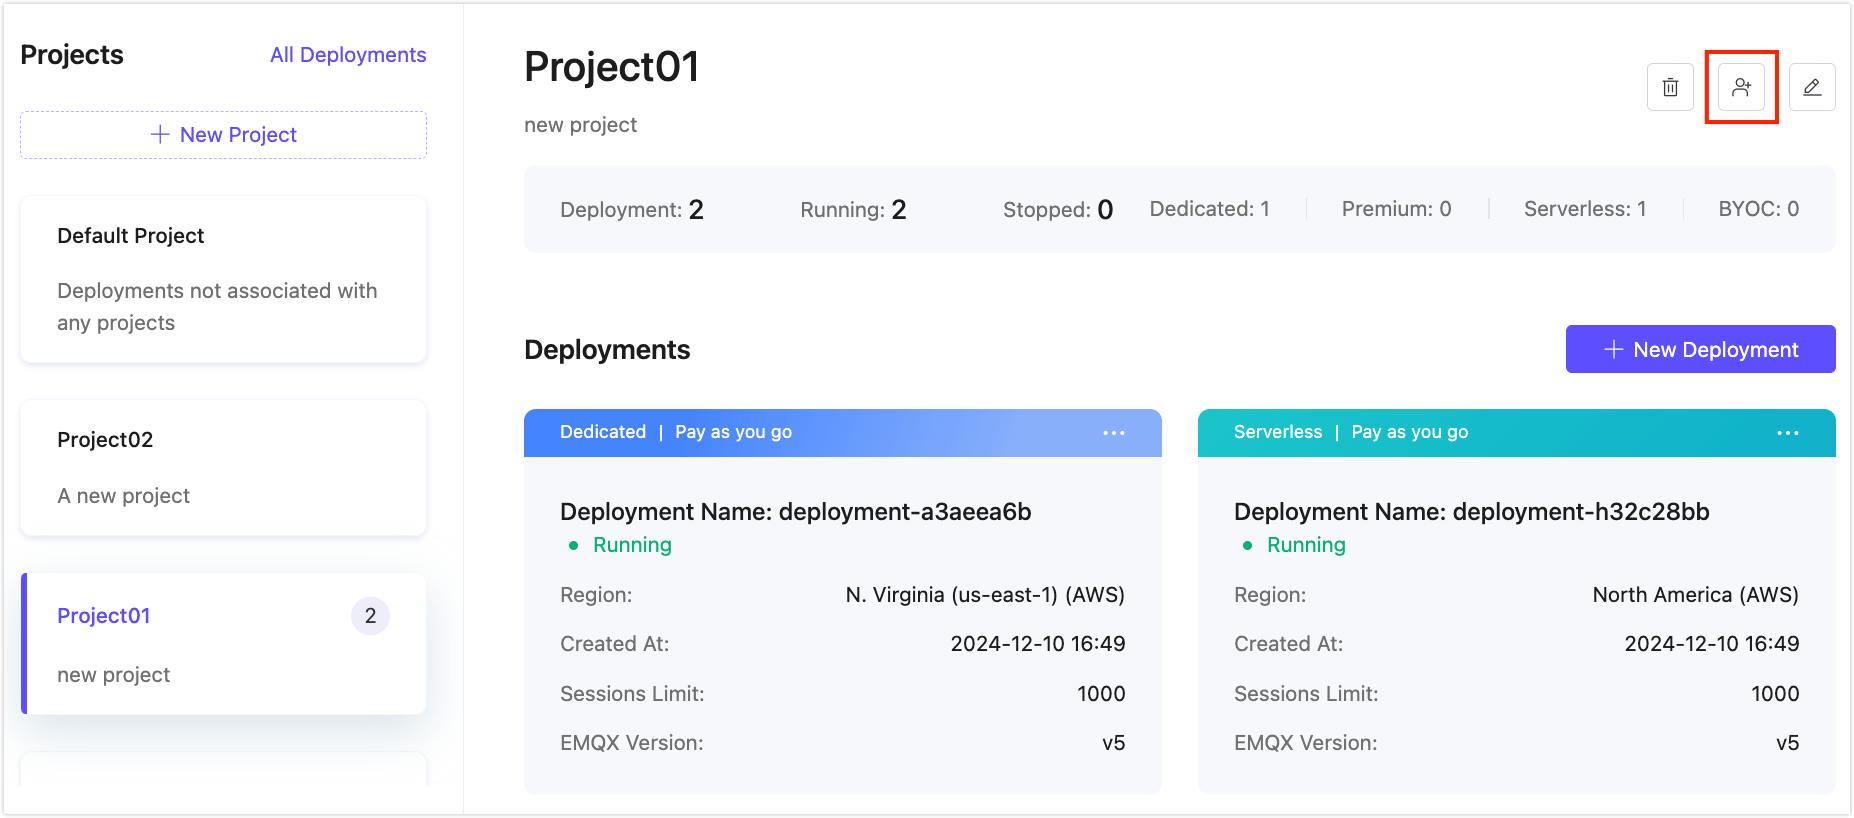The image size is (1854, 818).
Task: Click the plus icon in New Deployment
Action: 1613,349
